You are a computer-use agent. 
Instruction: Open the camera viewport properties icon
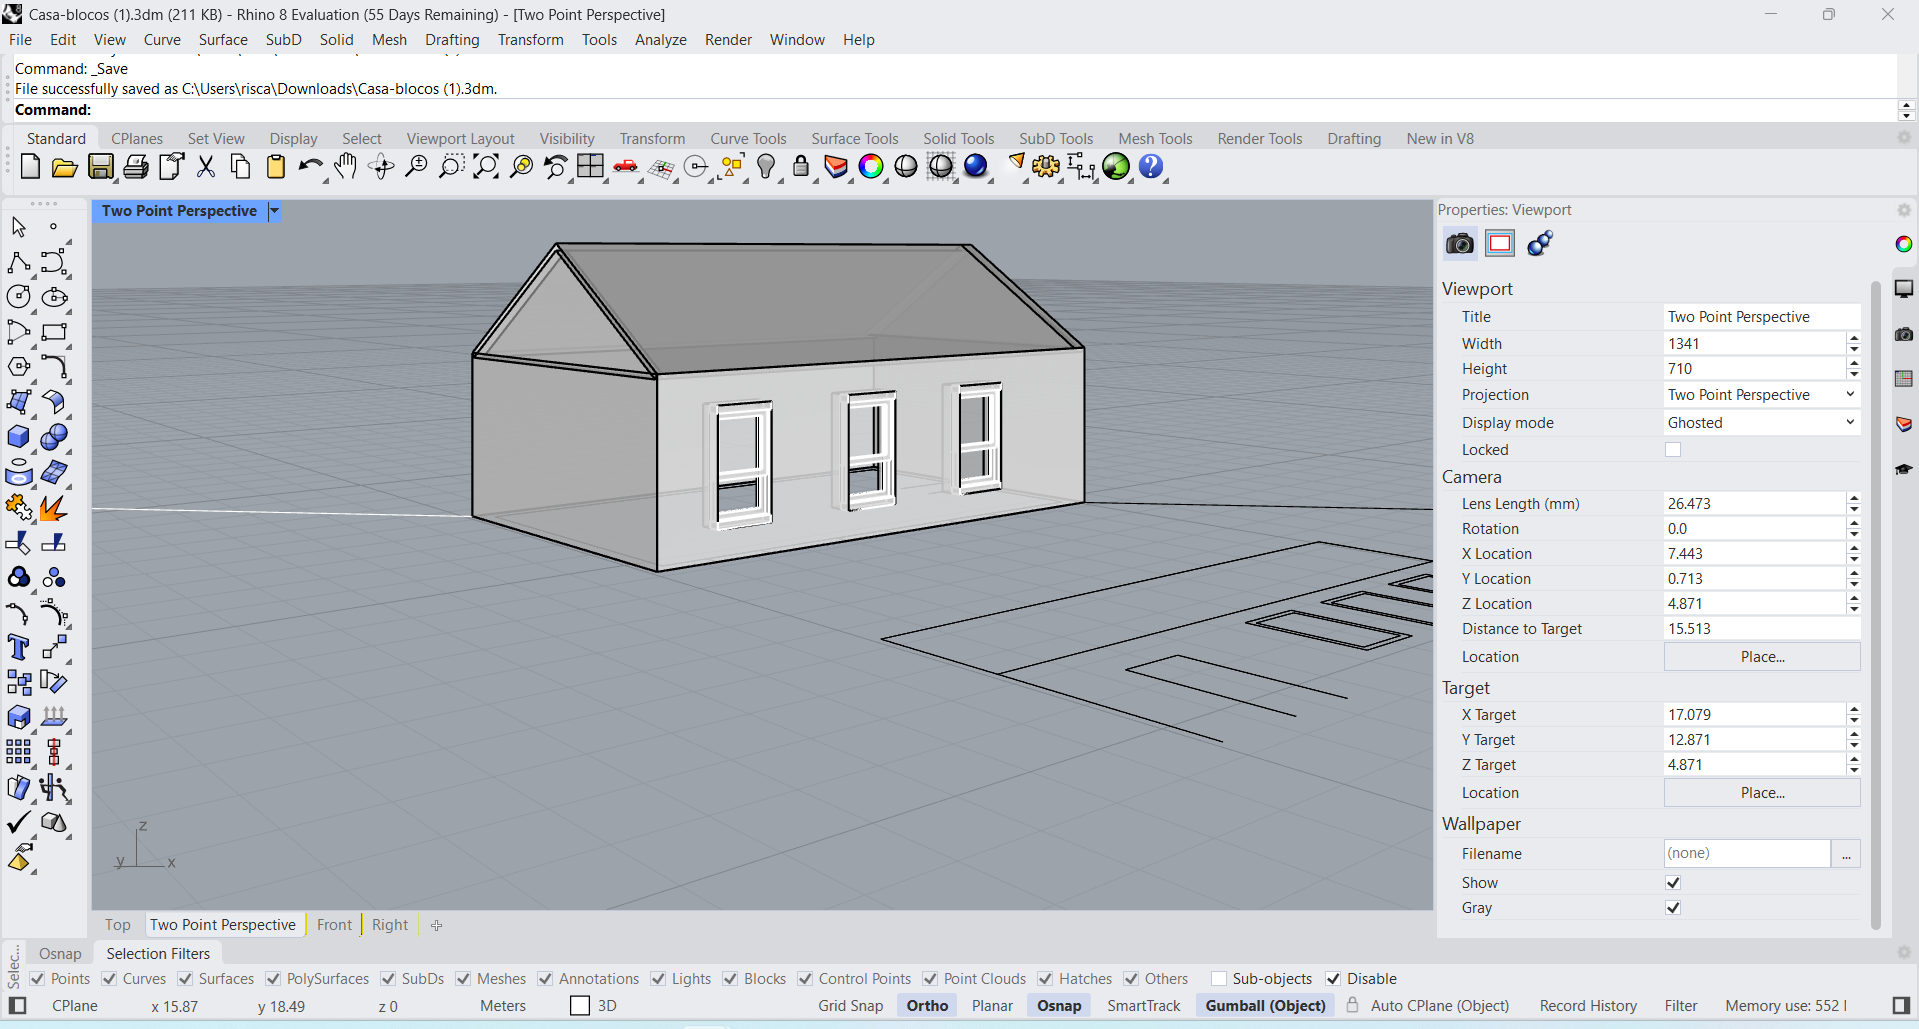(1460, 243)
